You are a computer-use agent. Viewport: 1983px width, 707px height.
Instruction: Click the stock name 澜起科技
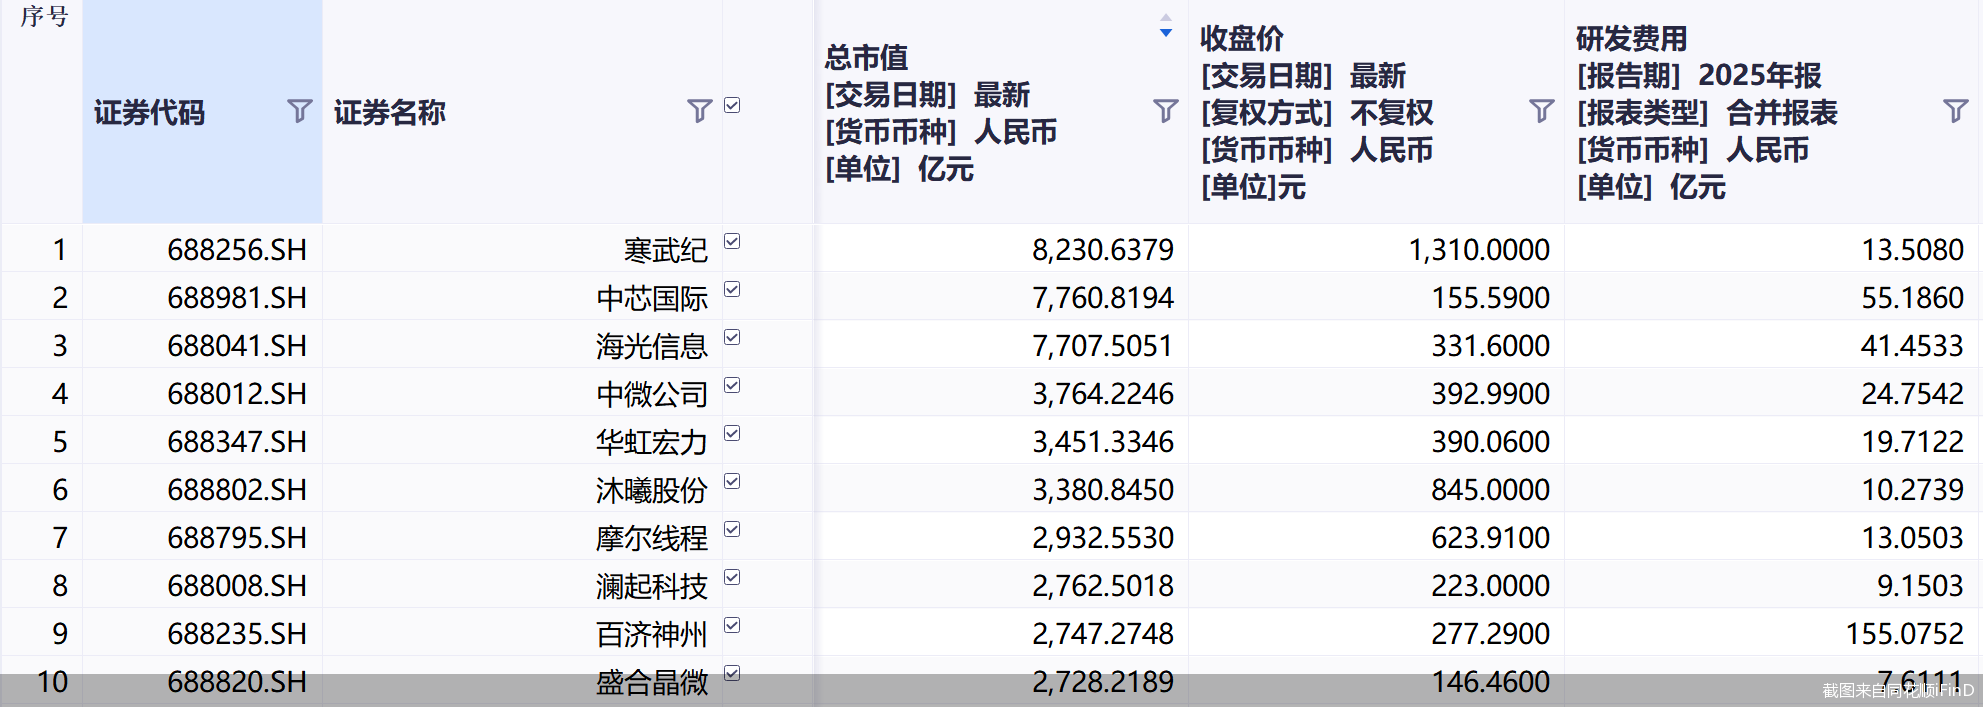point(652,586)
